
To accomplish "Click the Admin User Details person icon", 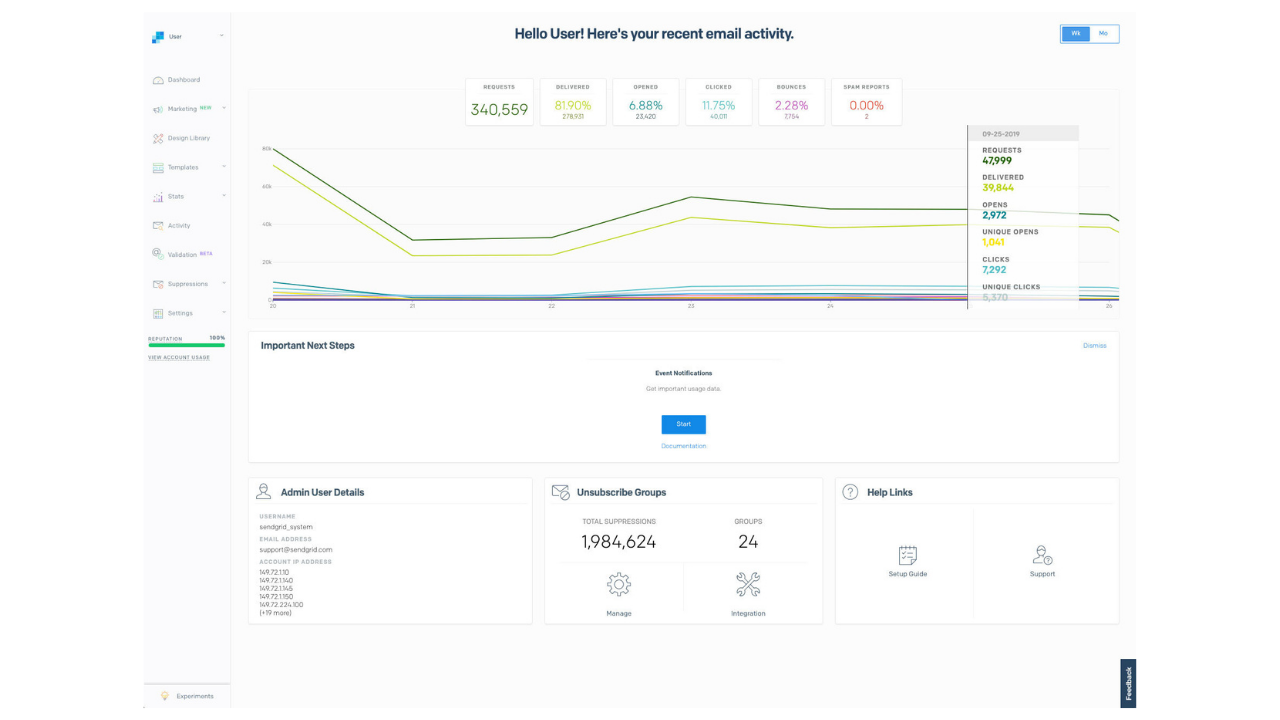I will coord(264,491).
